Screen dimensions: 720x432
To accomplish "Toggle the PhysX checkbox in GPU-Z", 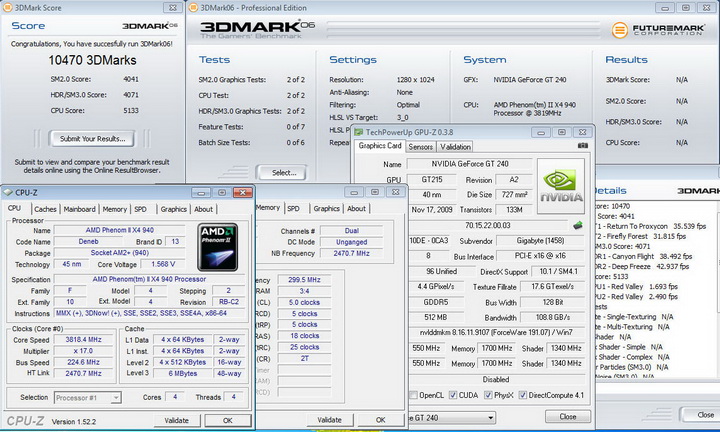I will 488,395.
